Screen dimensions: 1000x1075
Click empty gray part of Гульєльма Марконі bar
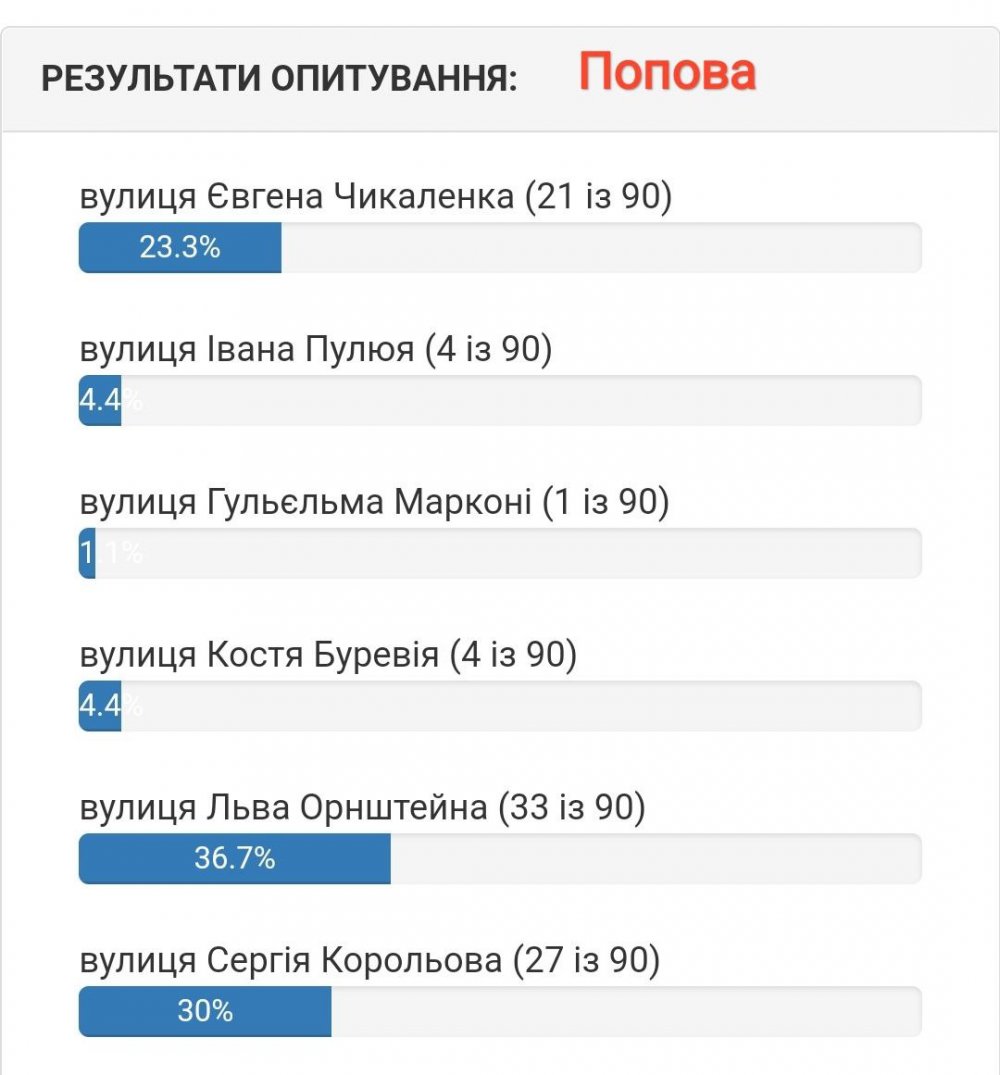[x=510, y=553]
